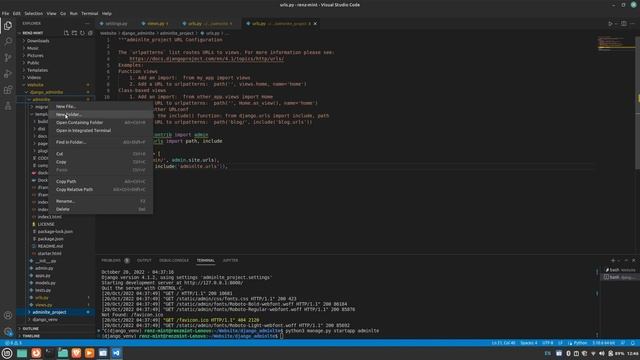640x360 pixels.
Task: Select Open in Integrated Terminal
Action: point(100,131)
